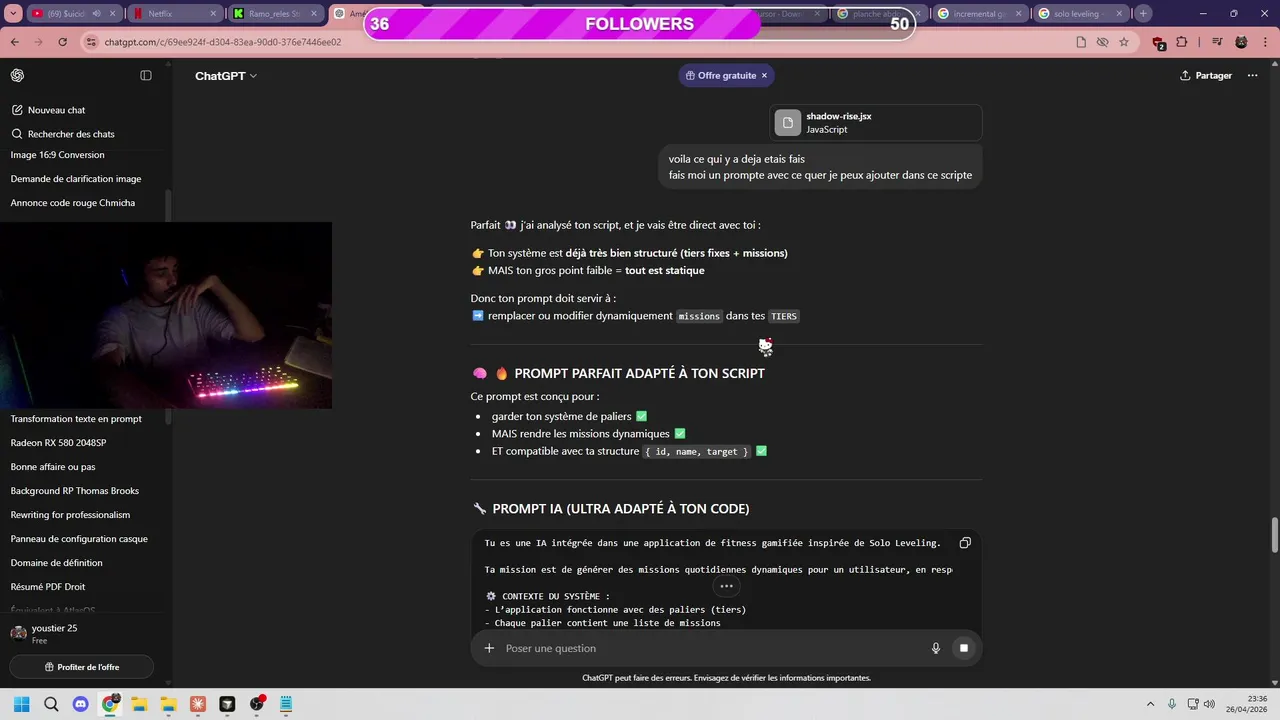This screenshot has width=1280, height=720.
Task: Open chat Demande de clarification image
Action: click(x=76, y=179)
